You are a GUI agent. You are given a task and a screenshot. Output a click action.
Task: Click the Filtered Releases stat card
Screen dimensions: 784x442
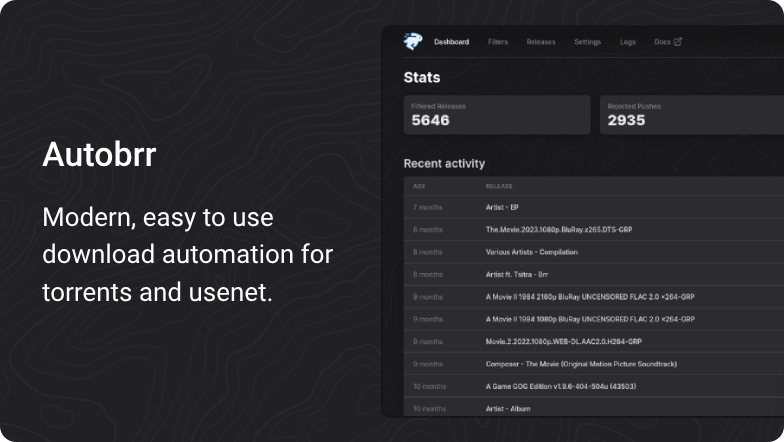(496, 115)
